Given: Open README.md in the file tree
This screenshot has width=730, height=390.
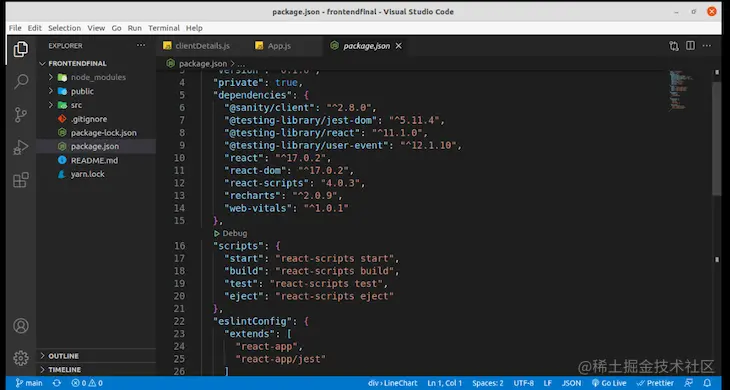Looking at the screenshot, I should pyautogui.click(x=96, y=160).
